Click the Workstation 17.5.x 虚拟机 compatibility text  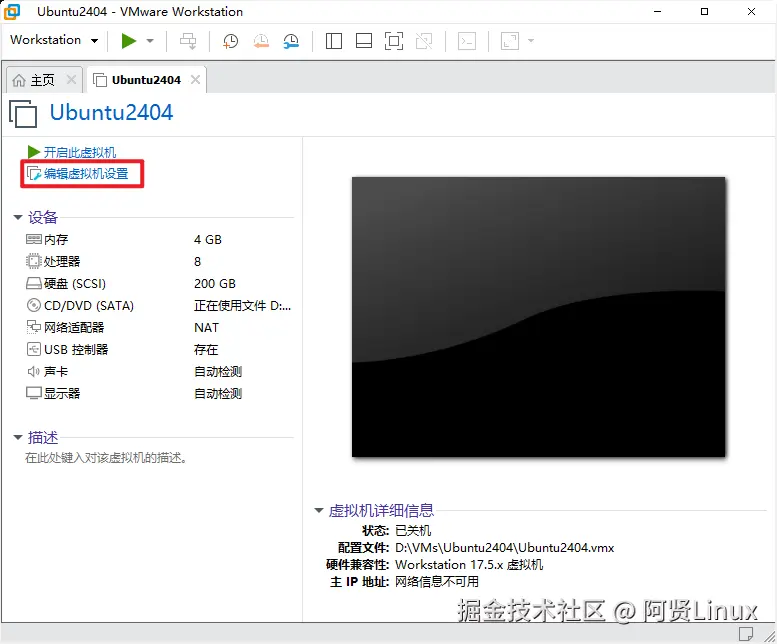469,565
